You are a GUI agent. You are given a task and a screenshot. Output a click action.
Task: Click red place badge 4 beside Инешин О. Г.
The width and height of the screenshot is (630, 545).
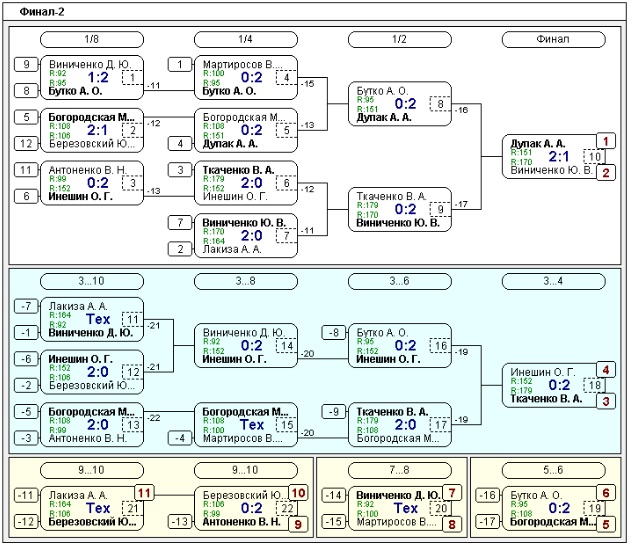point(606,370)
